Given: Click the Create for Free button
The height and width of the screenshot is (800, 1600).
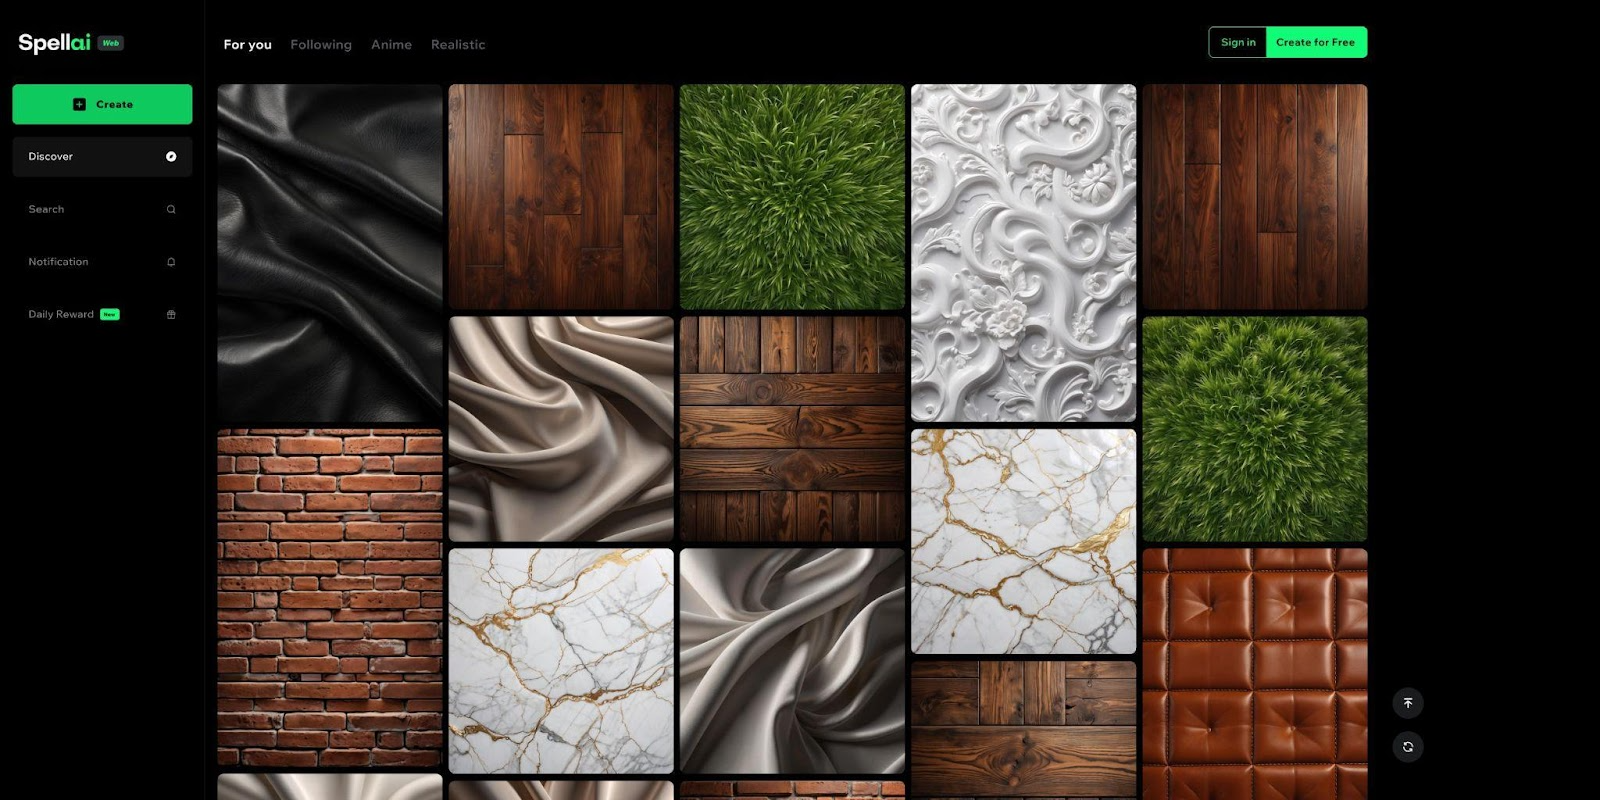Looking at the screenshot, I should (x=1315, y=42).
